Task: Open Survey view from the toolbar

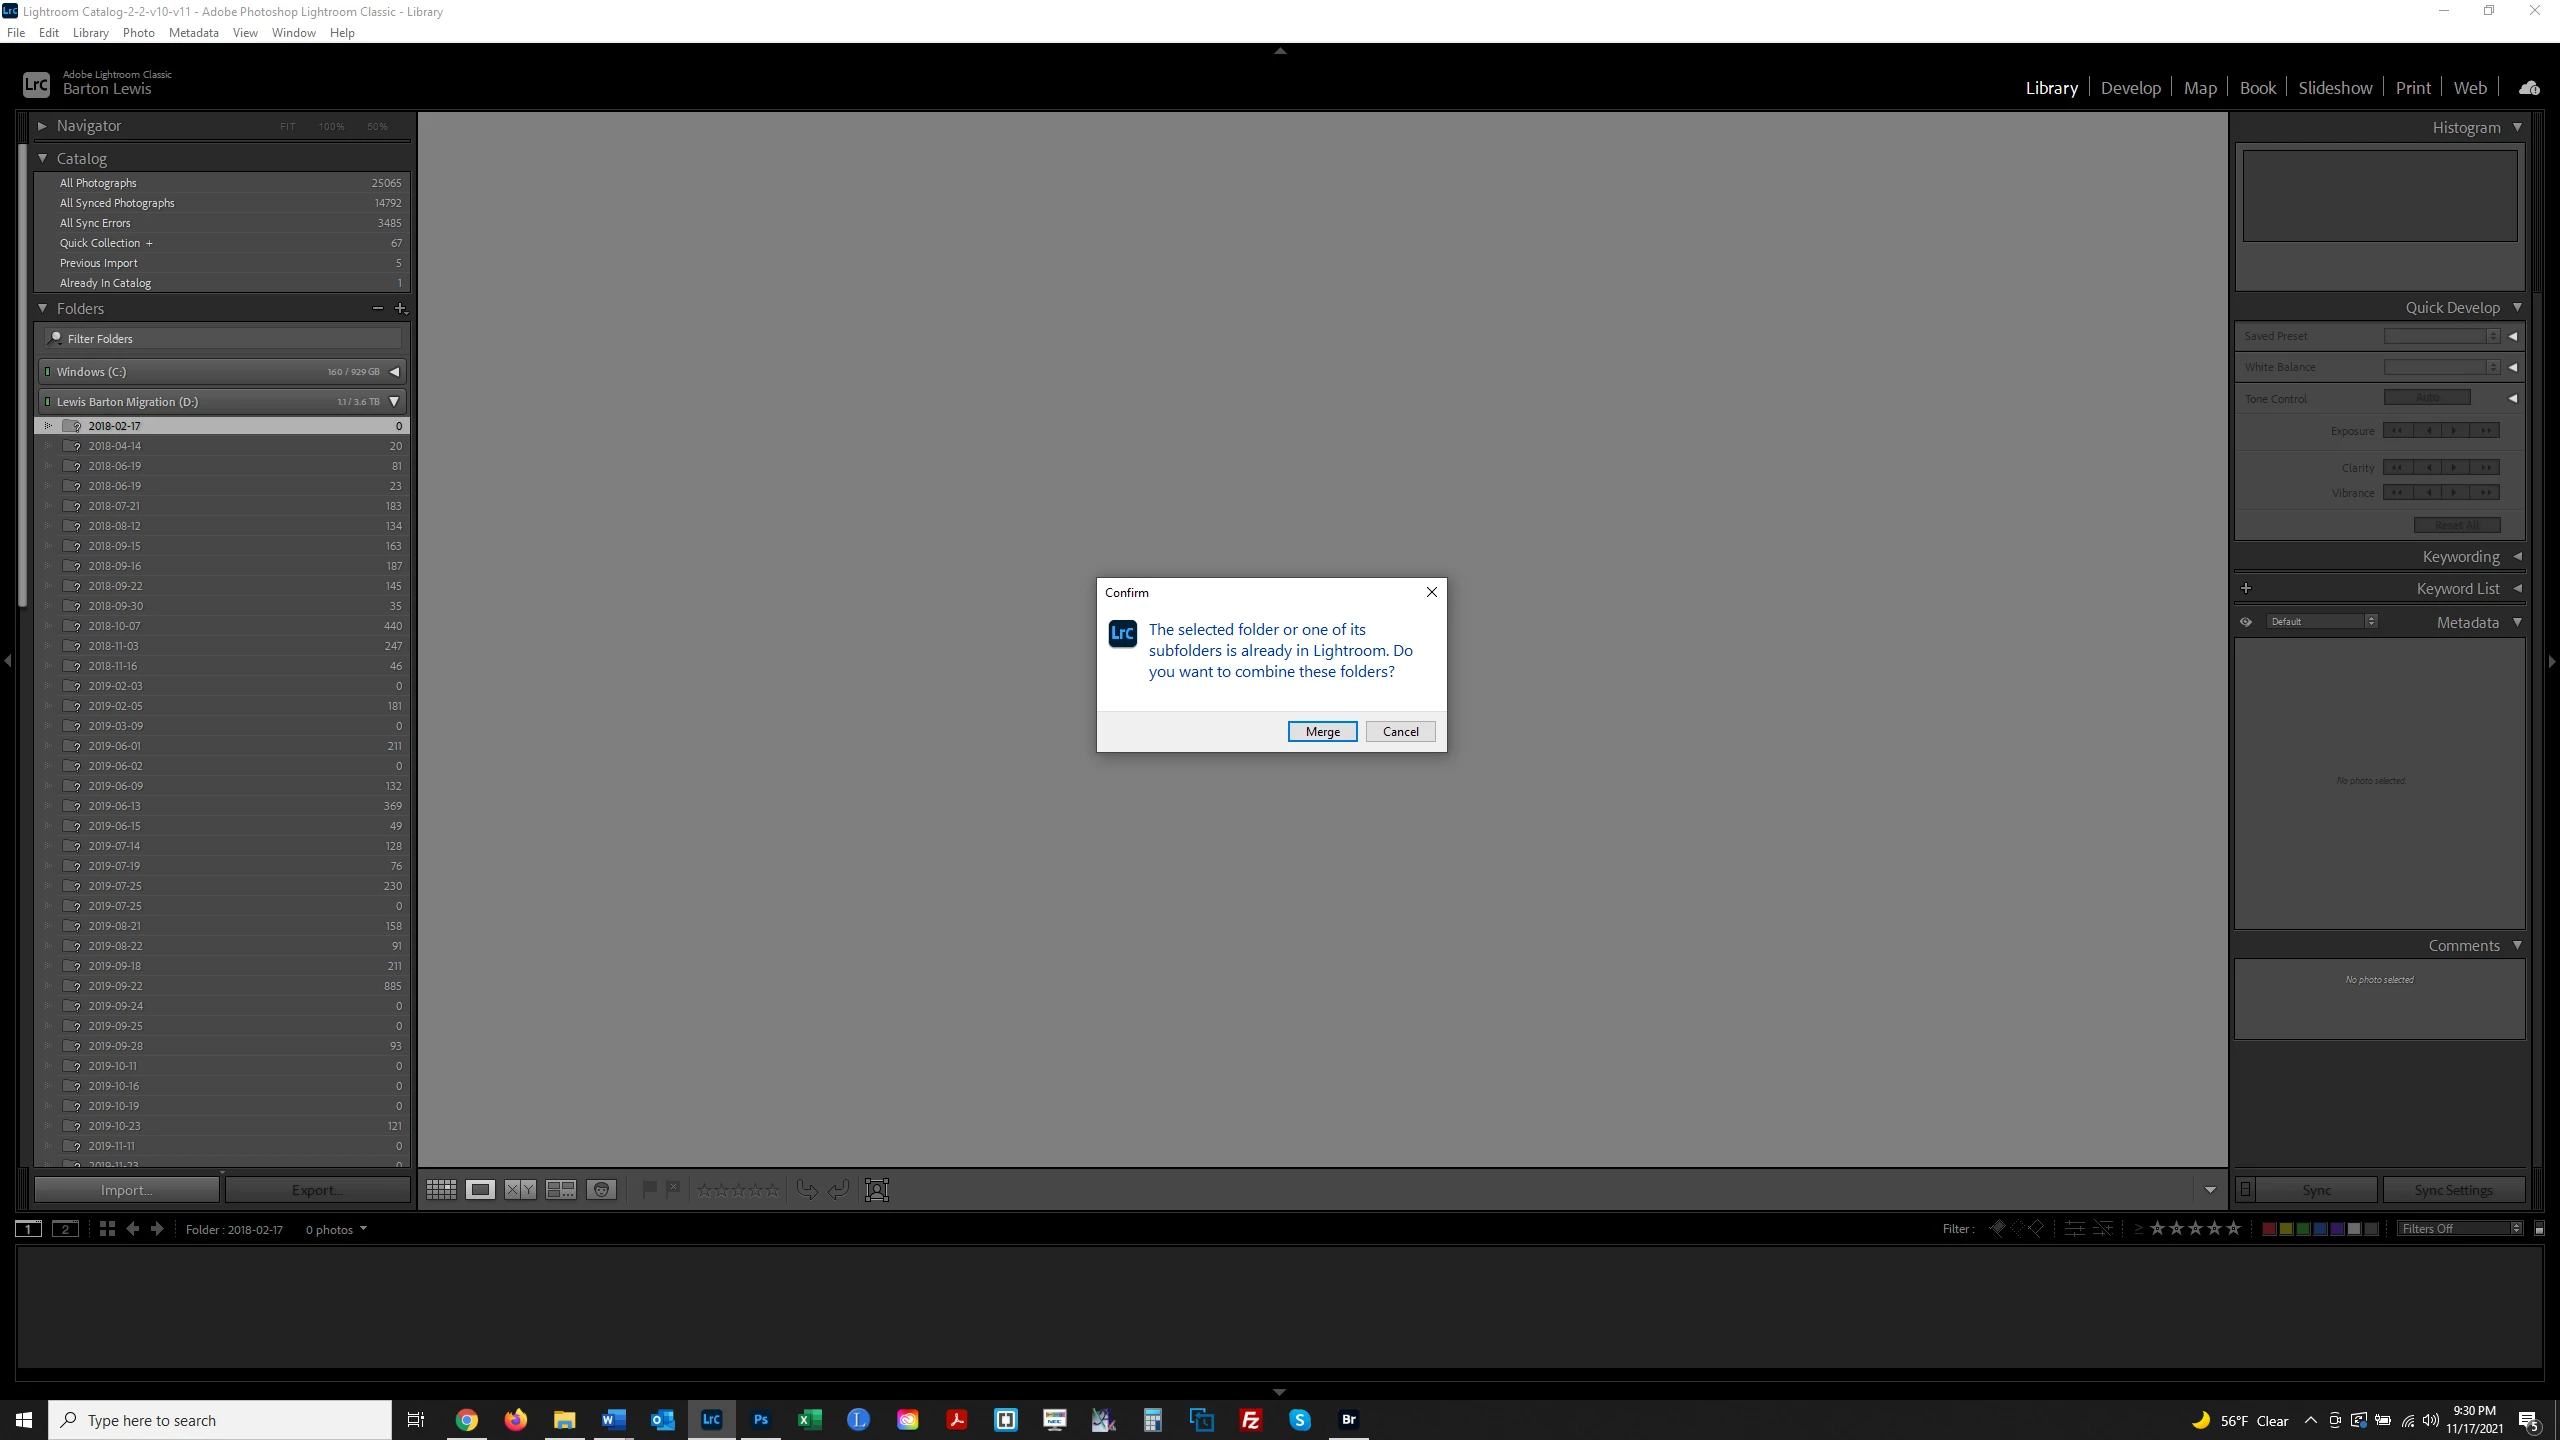Action: tap(560, 1189)
